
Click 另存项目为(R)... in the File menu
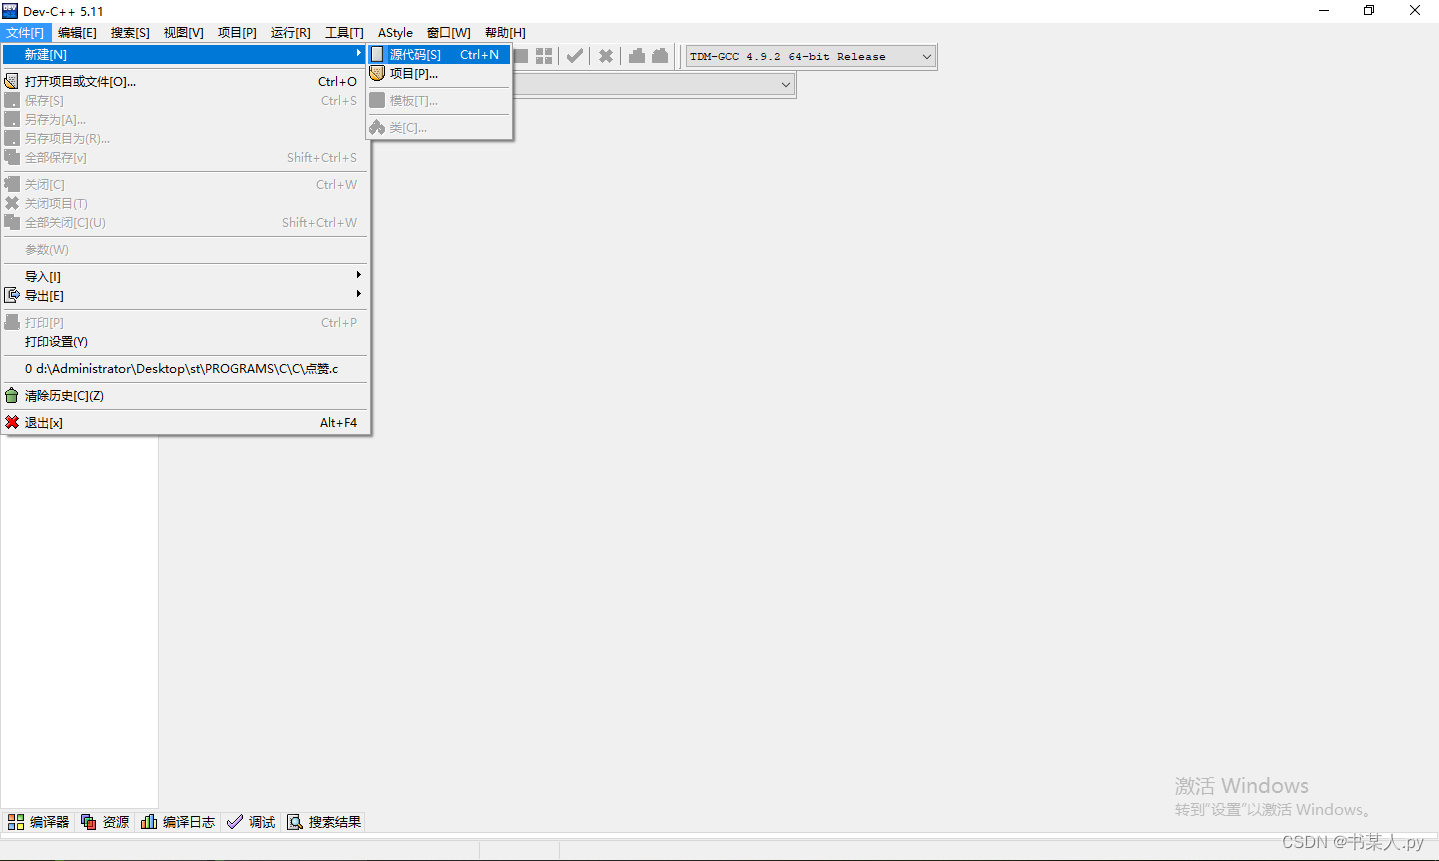[185, 138]
